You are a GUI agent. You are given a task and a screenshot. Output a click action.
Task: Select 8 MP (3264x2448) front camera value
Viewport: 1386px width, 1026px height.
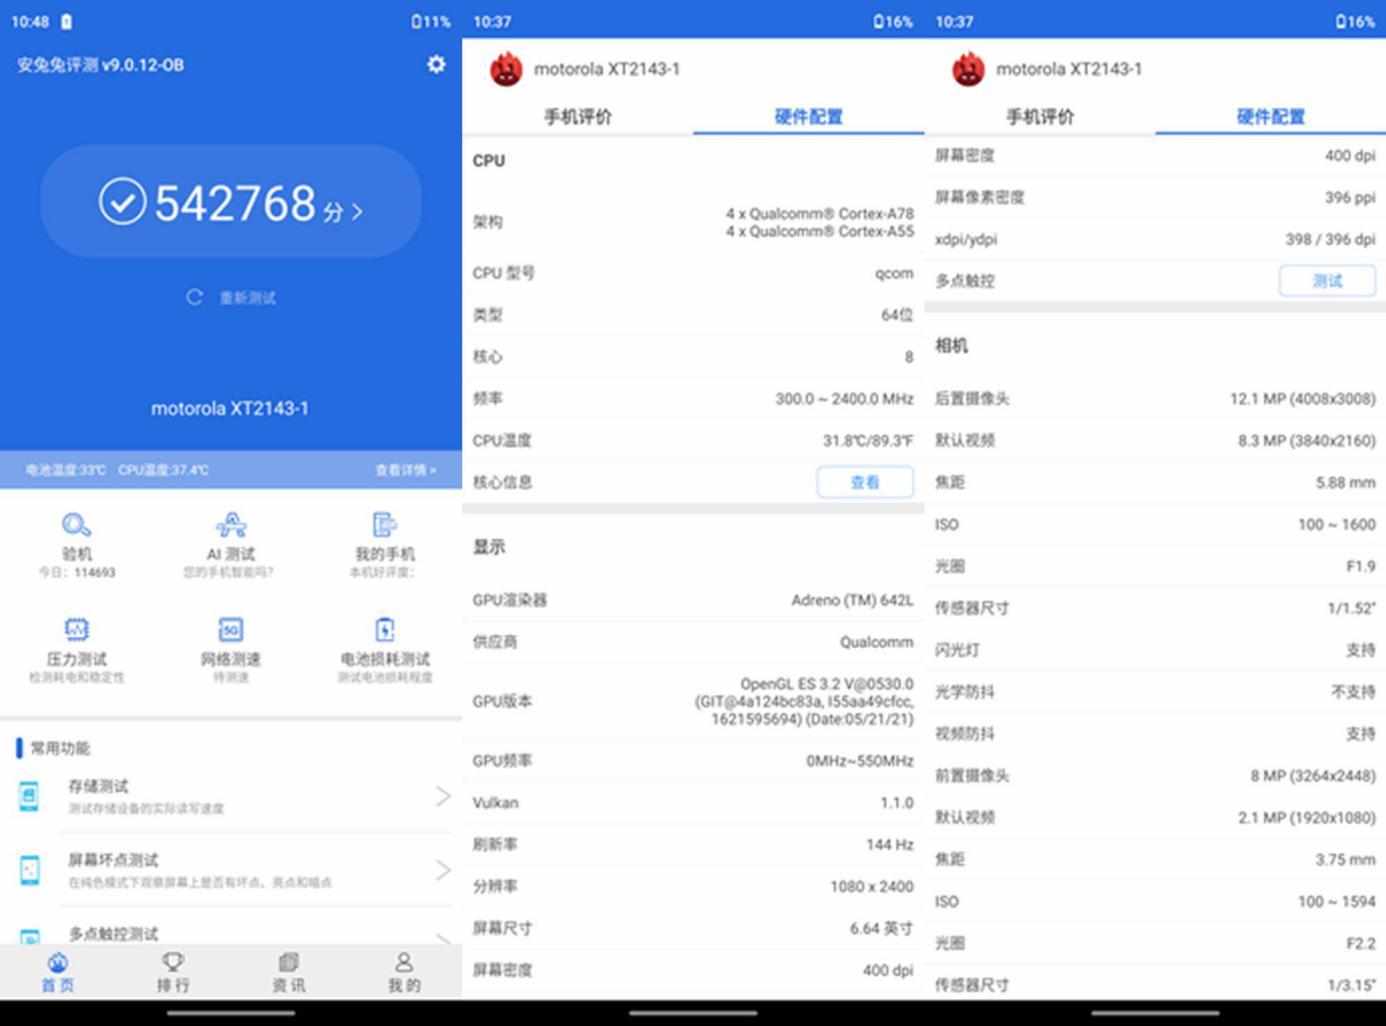point(1312,775)
